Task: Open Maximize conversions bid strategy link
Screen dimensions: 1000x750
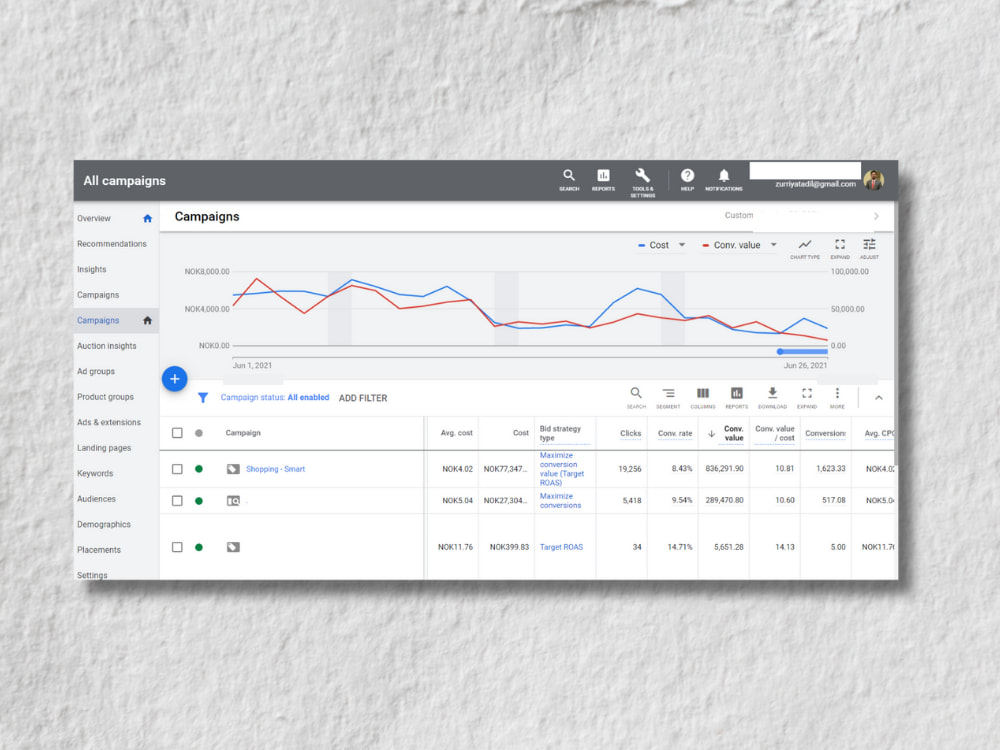Action: point(561,501)
